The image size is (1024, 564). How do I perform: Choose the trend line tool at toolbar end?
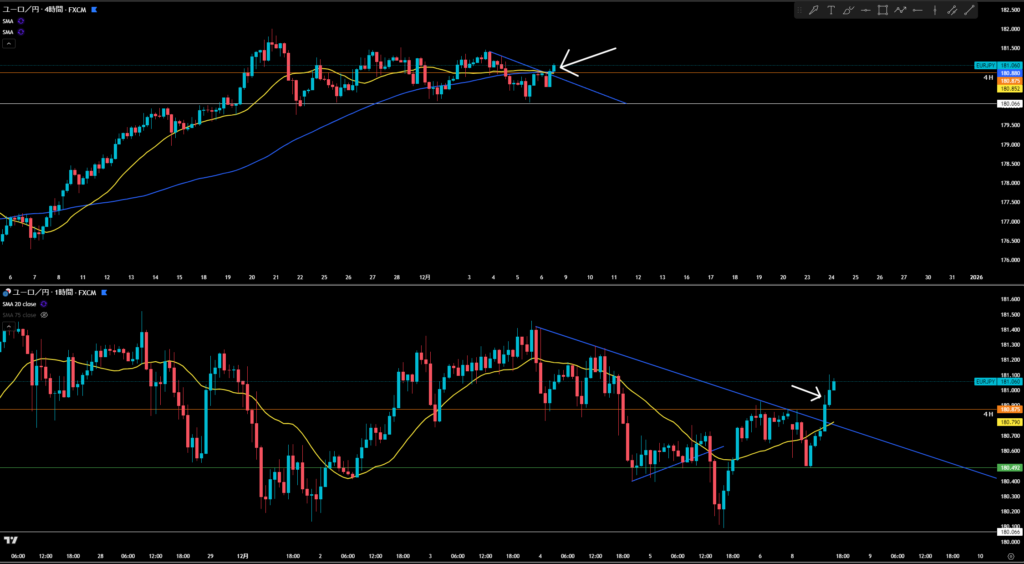point(969,11)
